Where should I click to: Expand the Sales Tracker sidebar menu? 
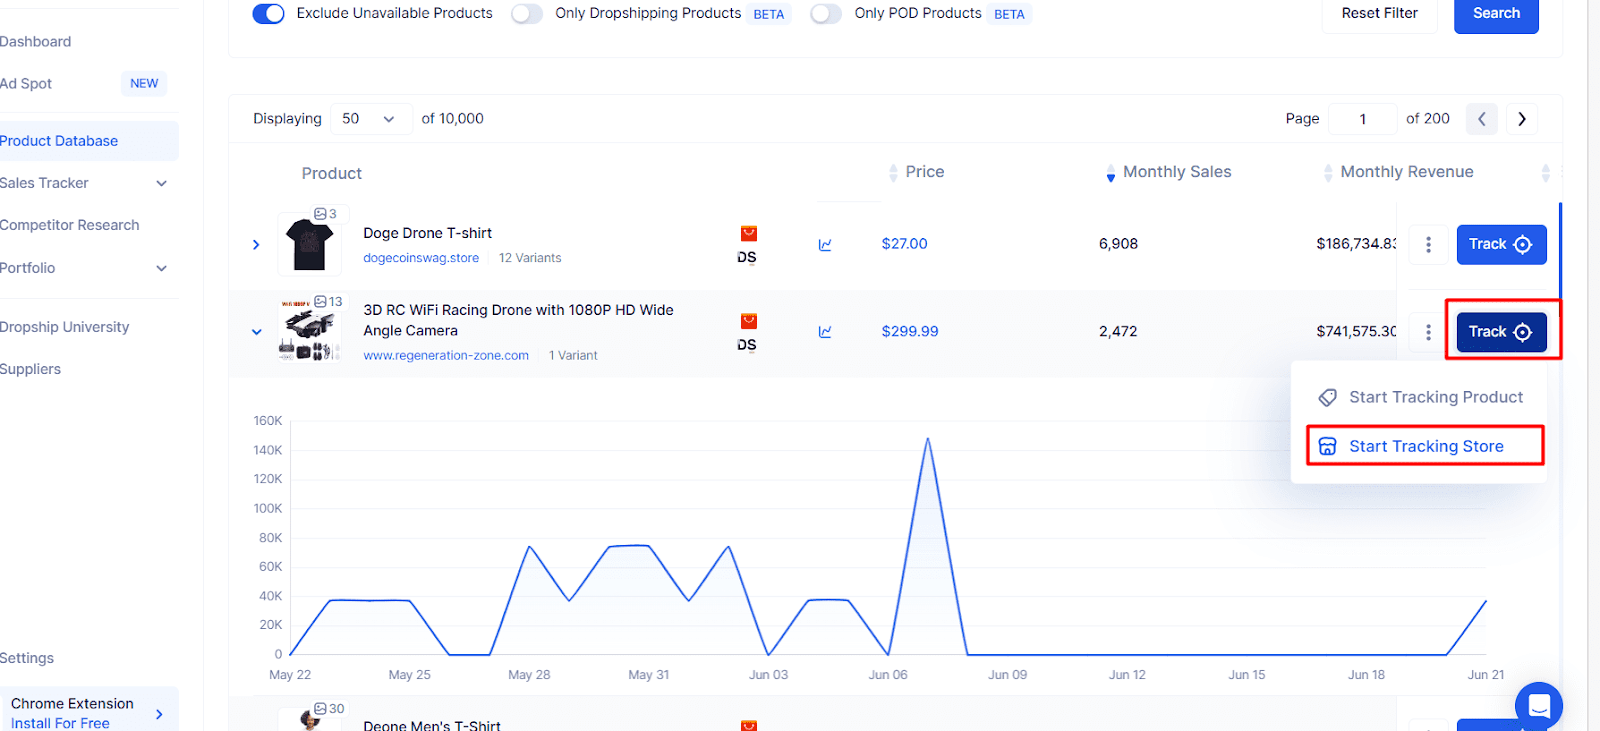pos(162,183)
